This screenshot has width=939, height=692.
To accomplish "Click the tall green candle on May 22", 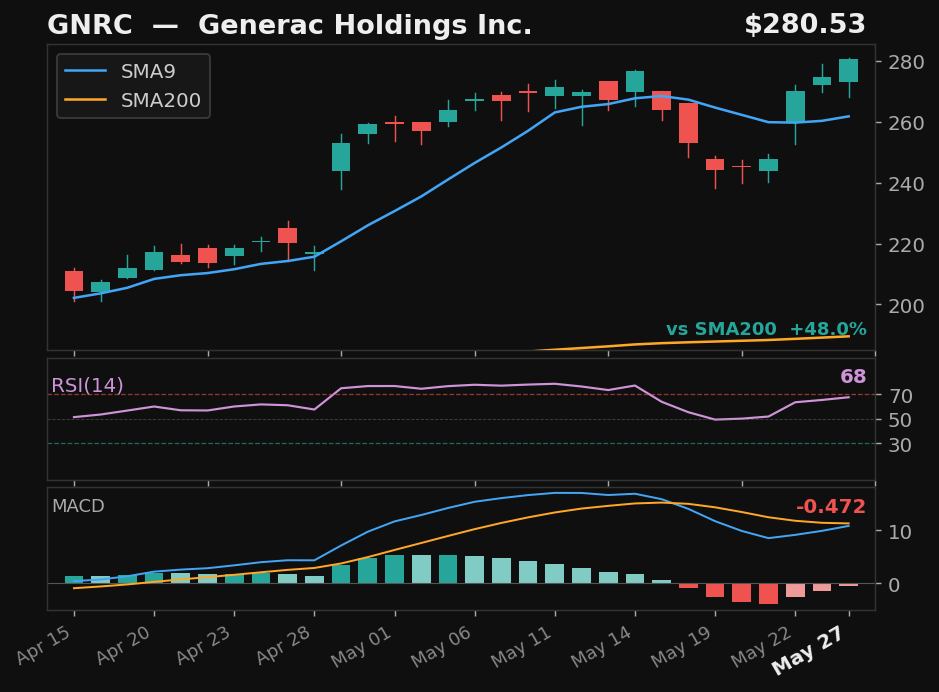I will click(795, 107).
